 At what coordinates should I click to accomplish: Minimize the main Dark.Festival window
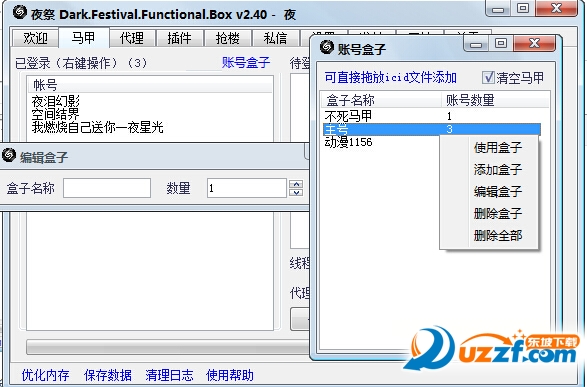pos(498,9)
